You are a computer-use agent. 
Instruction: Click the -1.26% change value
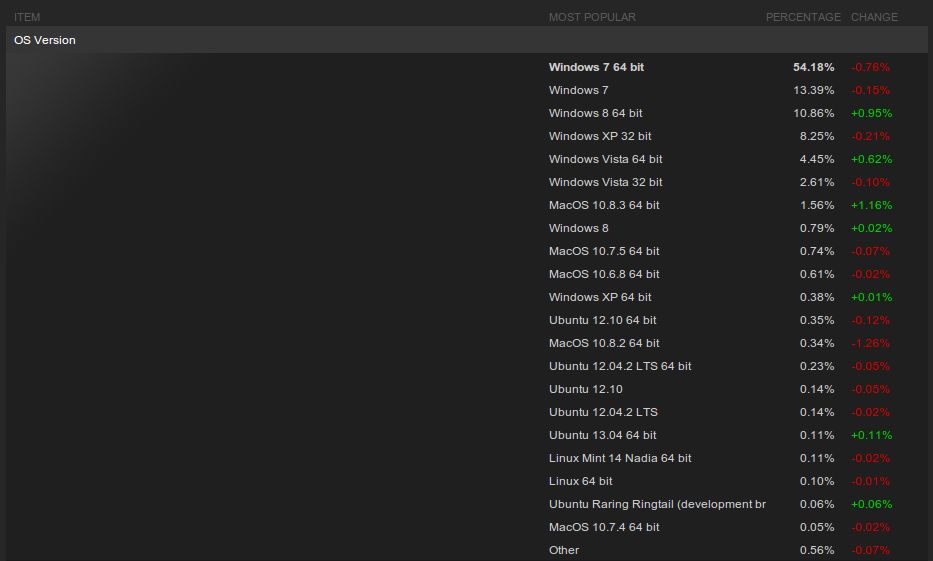[871, 343]
